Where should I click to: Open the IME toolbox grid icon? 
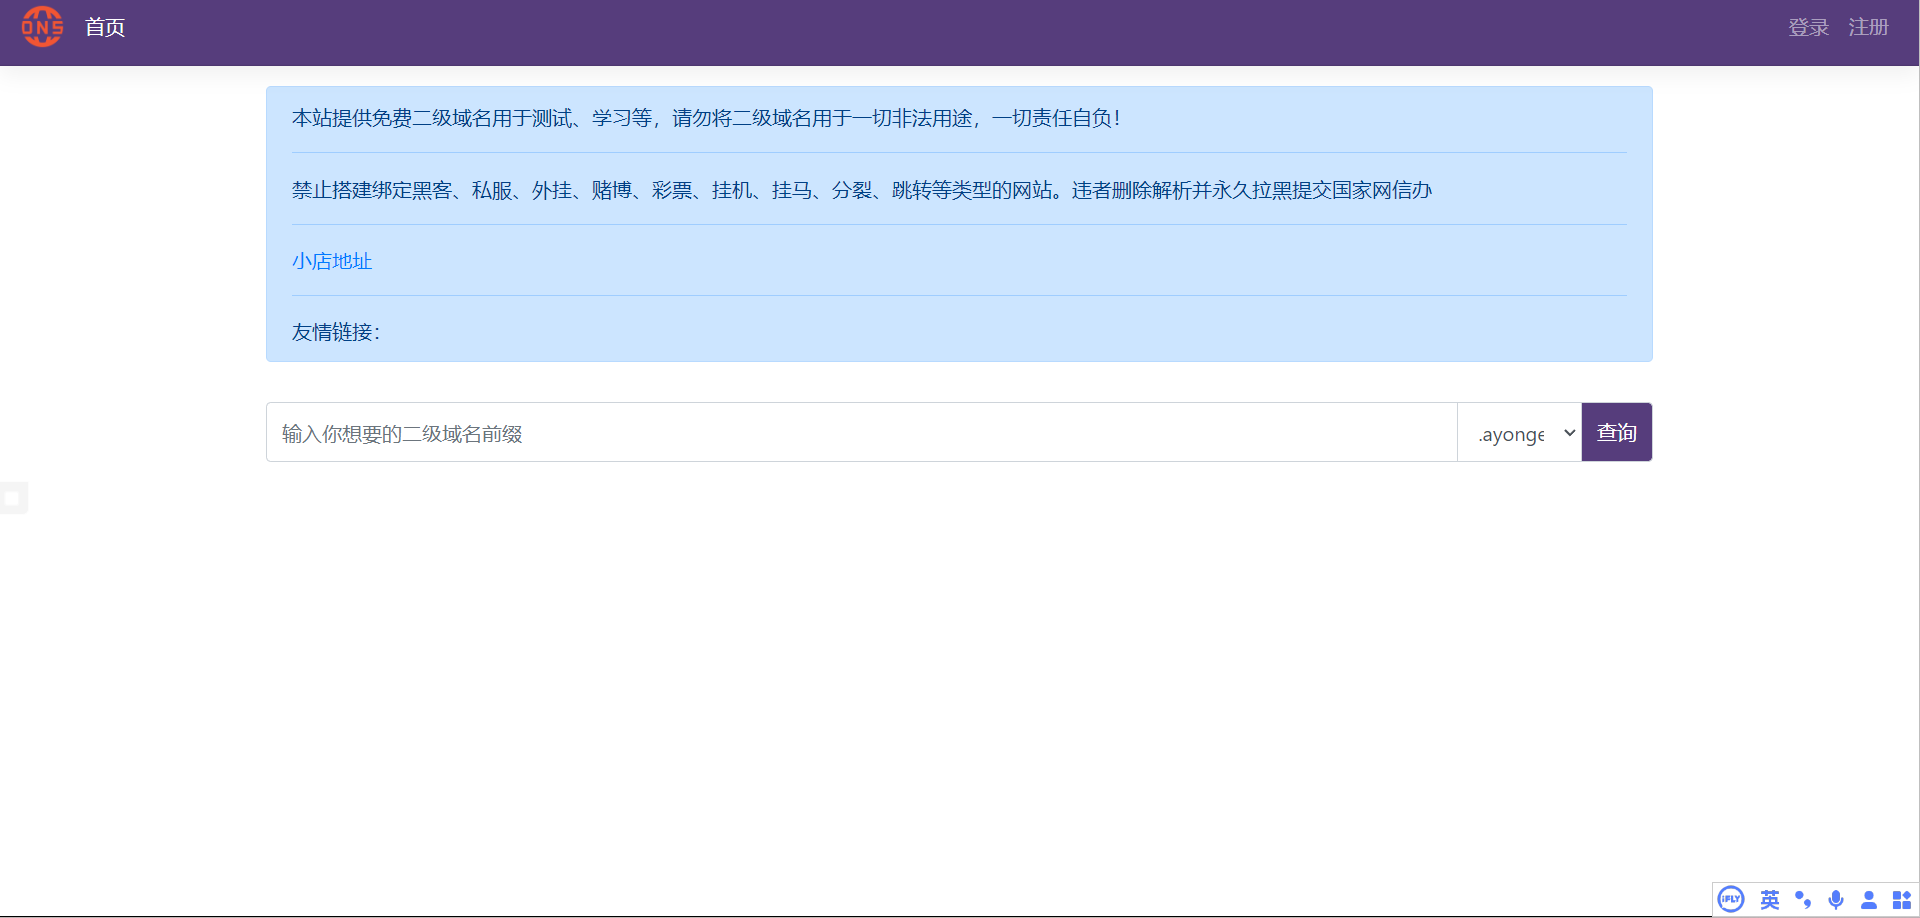pyautogui.click(x=1901, y=899)
